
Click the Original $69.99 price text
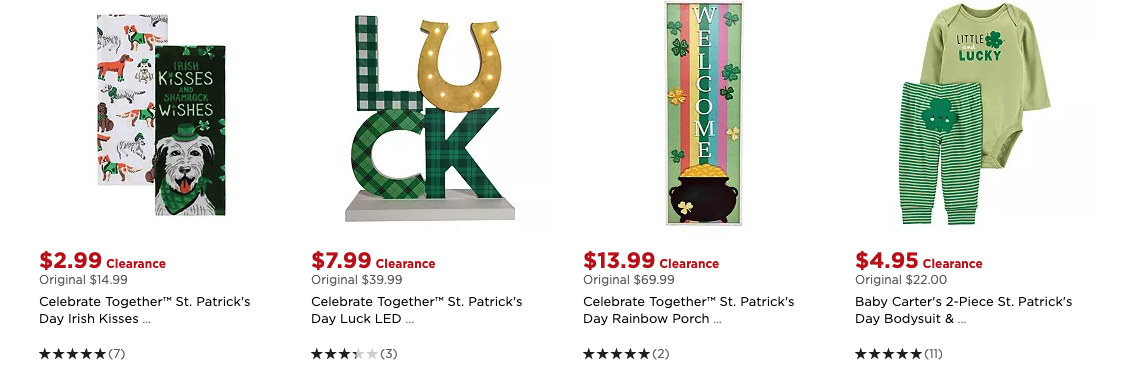click(629, 279)
